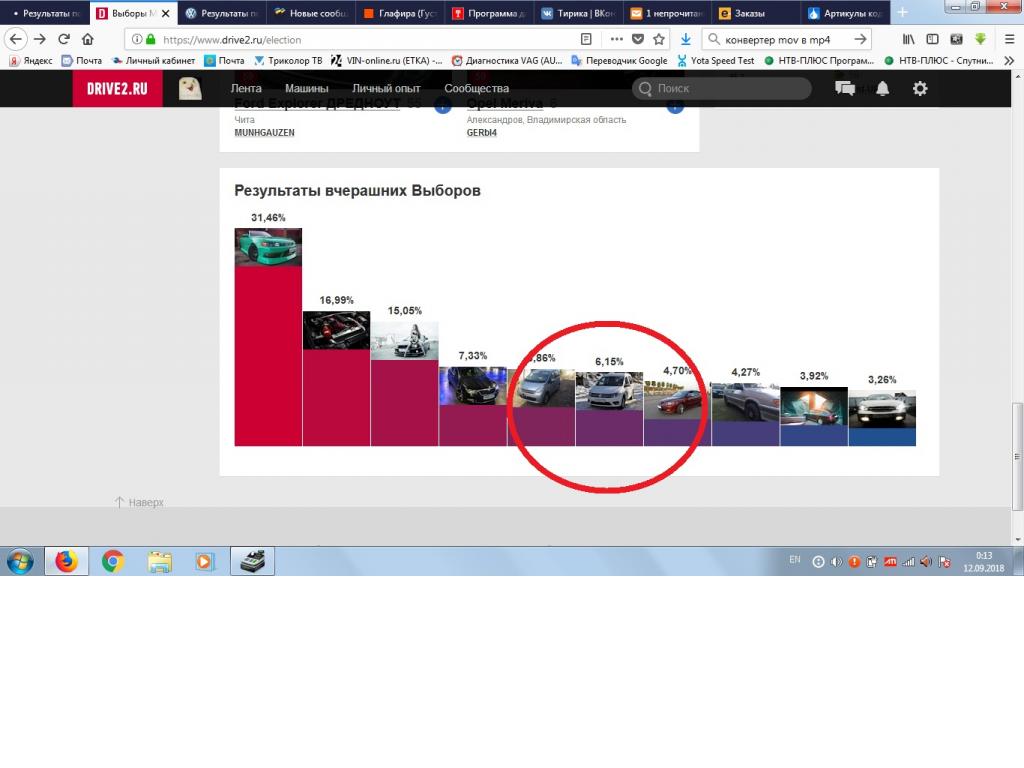This screenshot has width=1024, height=768.
Task: Open the car thumbnail with 6,15%
Action: pyautogui.click(x=609, y=391)
